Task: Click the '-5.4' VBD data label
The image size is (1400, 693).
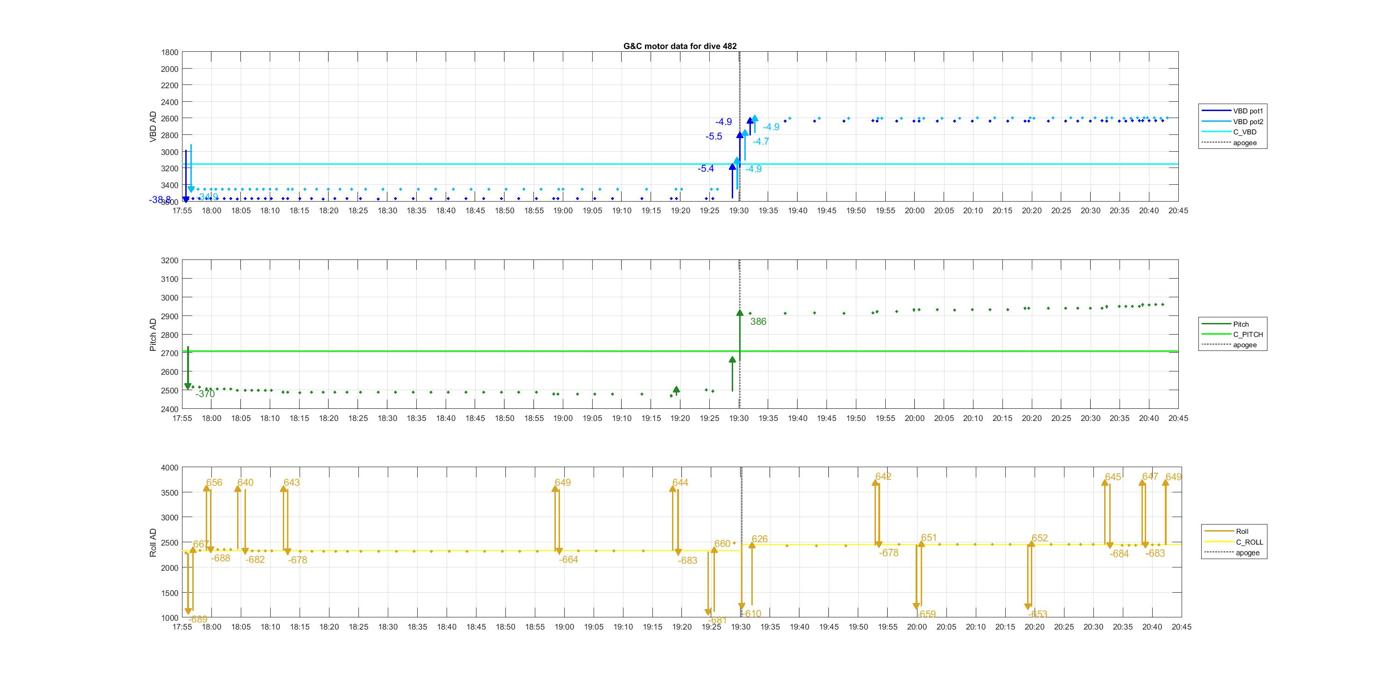Action: (706, 169)
